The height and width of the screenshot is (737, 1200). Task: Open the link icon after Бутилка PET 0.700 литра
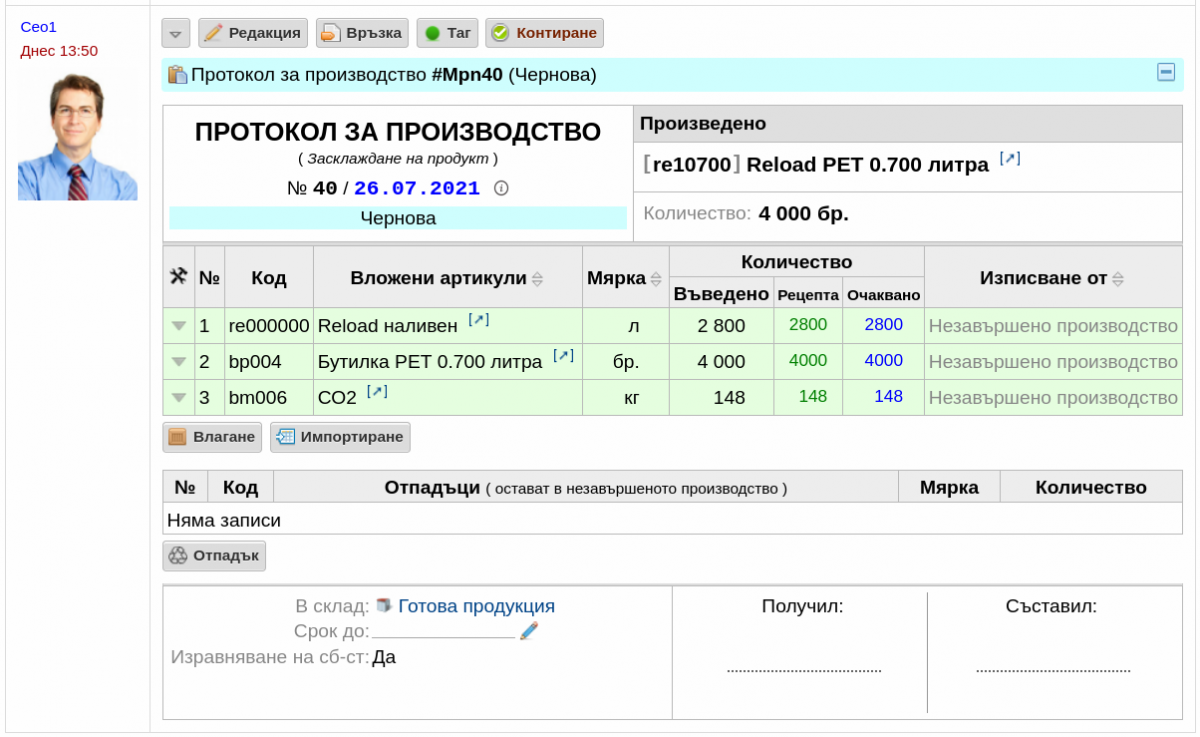coord(564,356)
